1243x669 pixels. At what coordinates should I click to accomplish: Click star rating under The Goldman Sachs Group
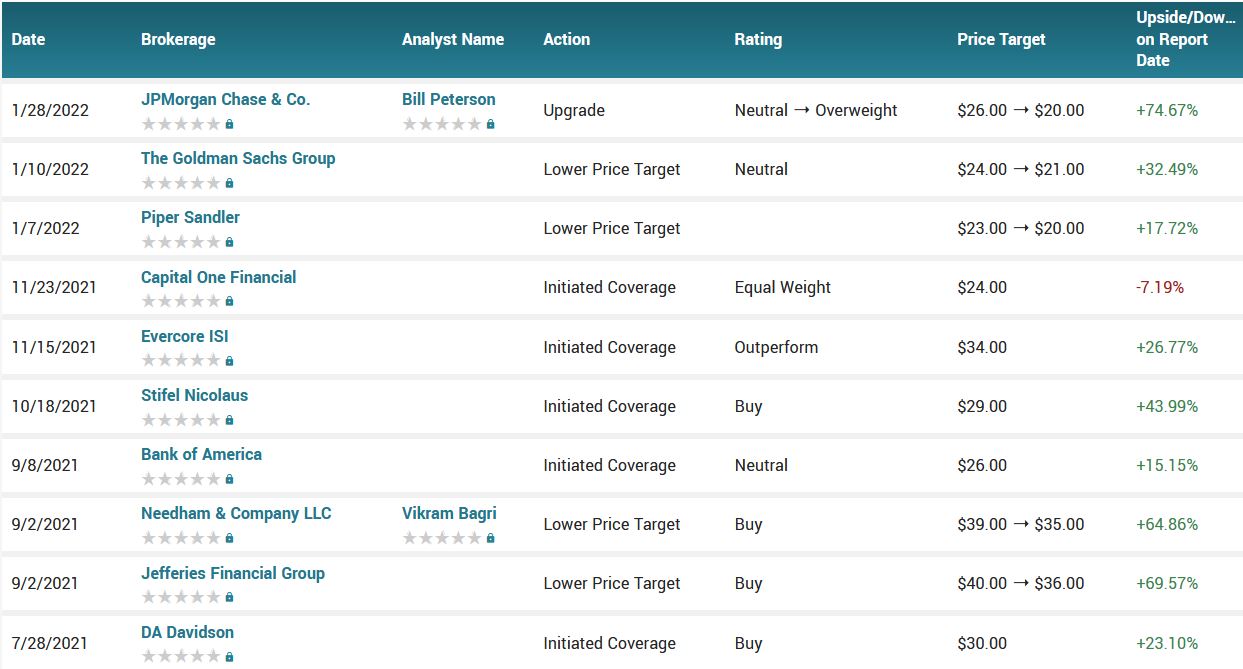181,183
